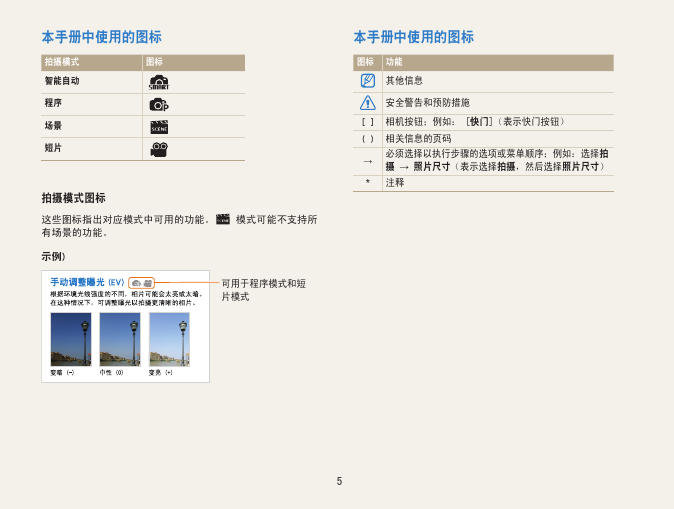Click the square brackets symbol
Image resolution: width=674 pixels, height=509 pixels.
[368, 122]
